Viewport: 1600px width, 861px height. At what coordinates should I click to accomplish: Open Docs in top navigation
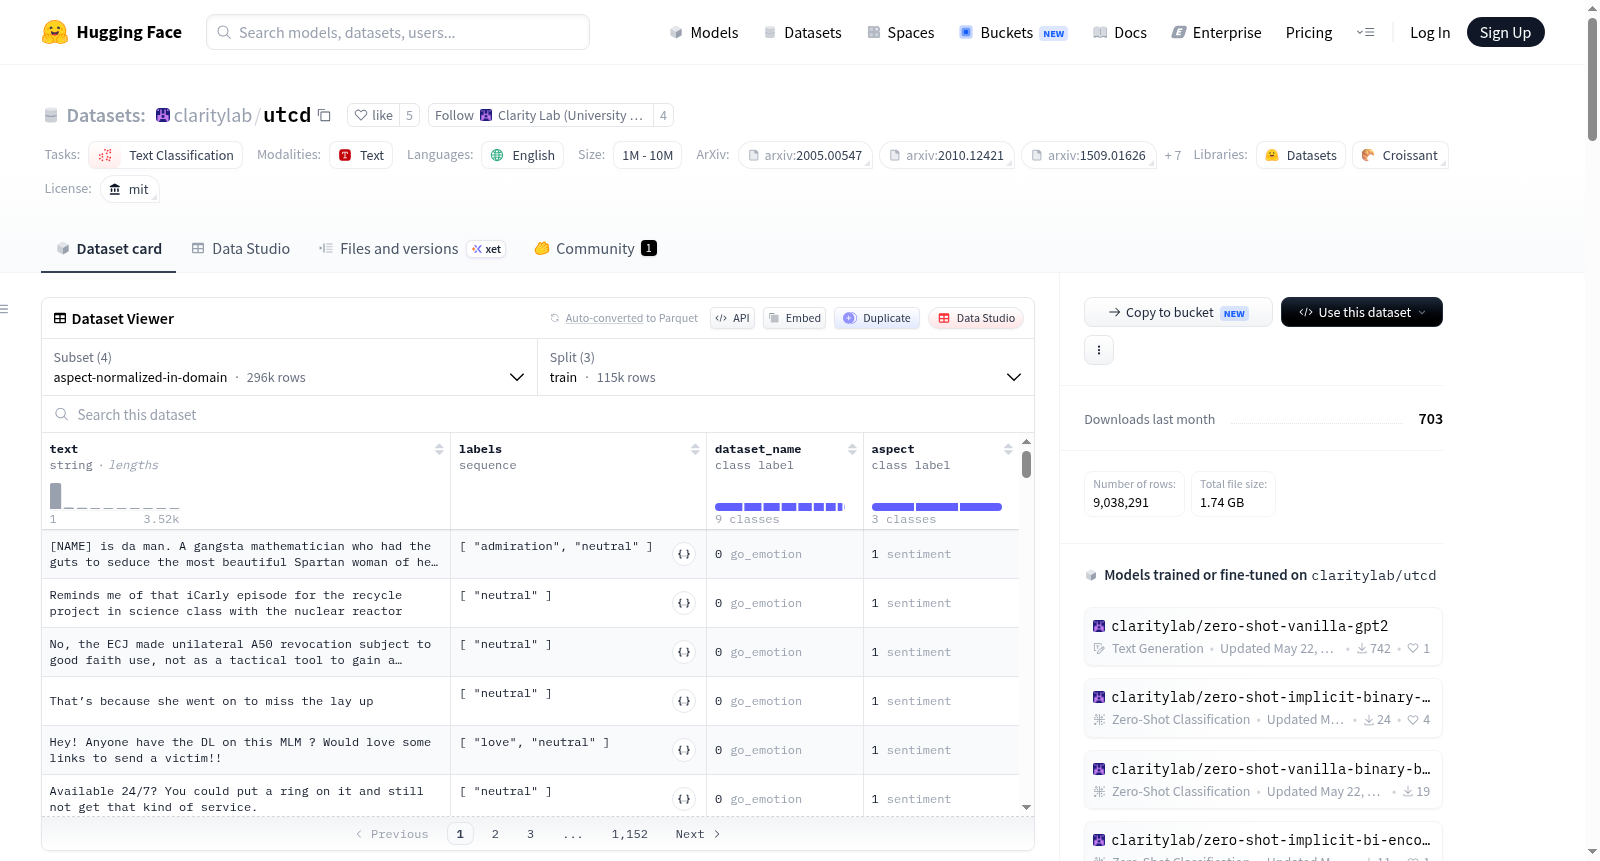click(1120, 32)
